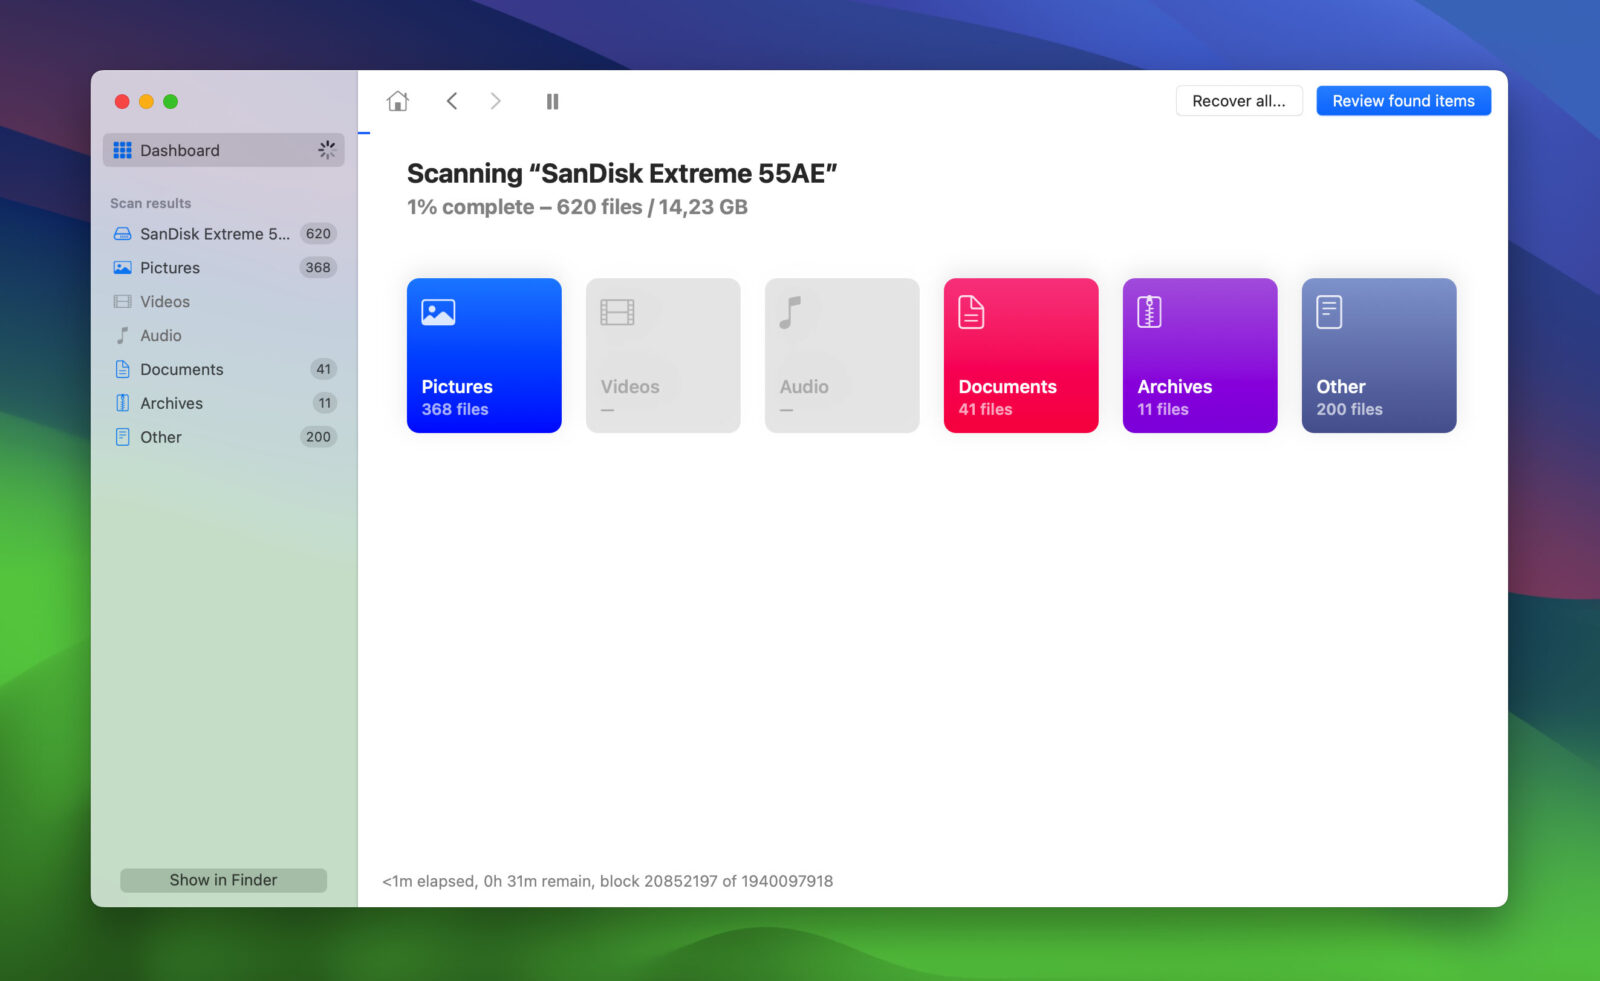The width and height of the screenshot is (1600, 981).
Task: Open the Dashboard in the sidebar
Action: tap(180, 150)
